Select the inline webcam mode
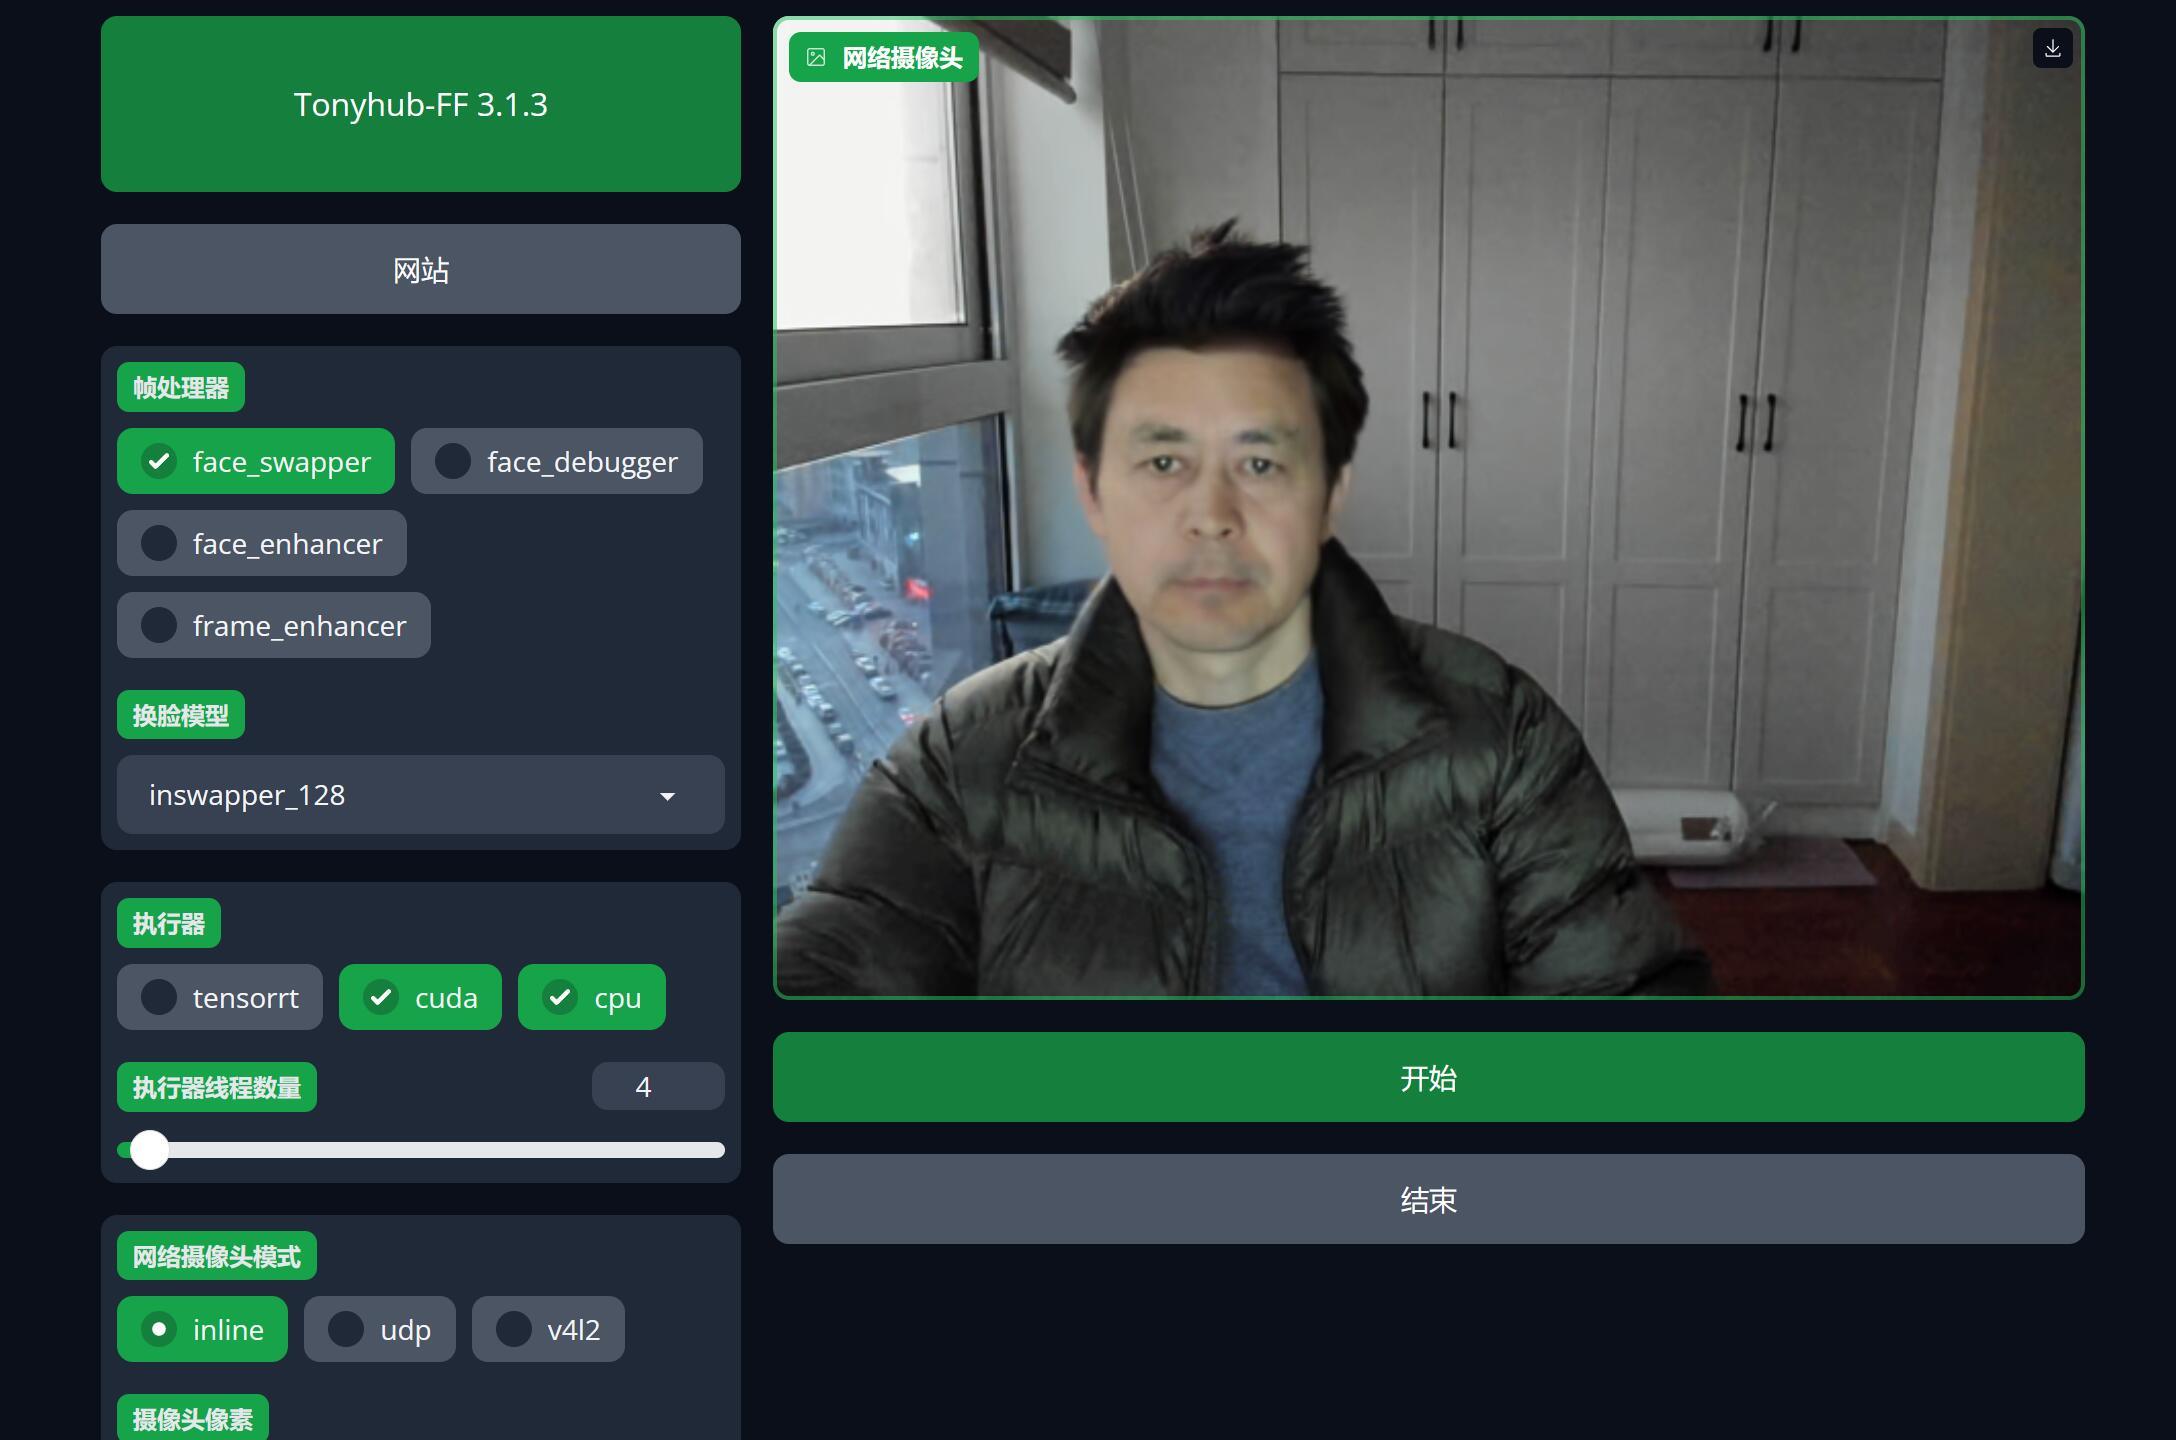This screenshot has width=2176, height=1440. click(159, 1329)
